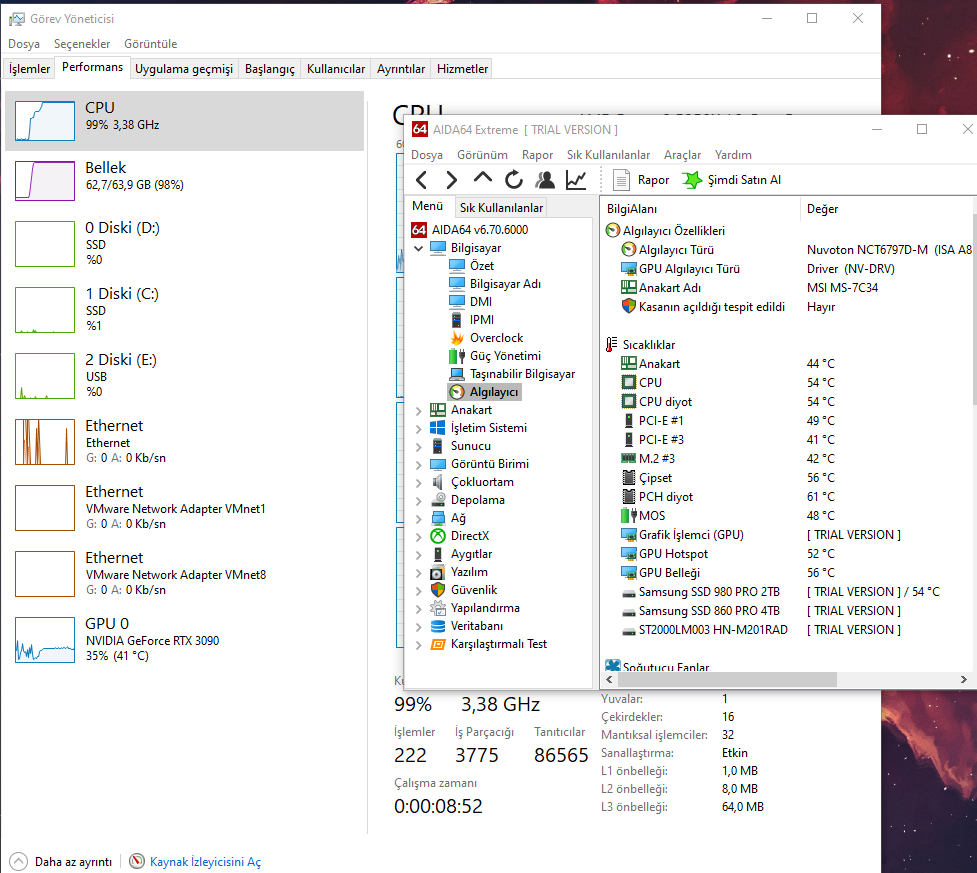Switch to Hizmetler tab
Image resolution: width=977 pixels, height=873 pixels.
(x=462, y=69)
